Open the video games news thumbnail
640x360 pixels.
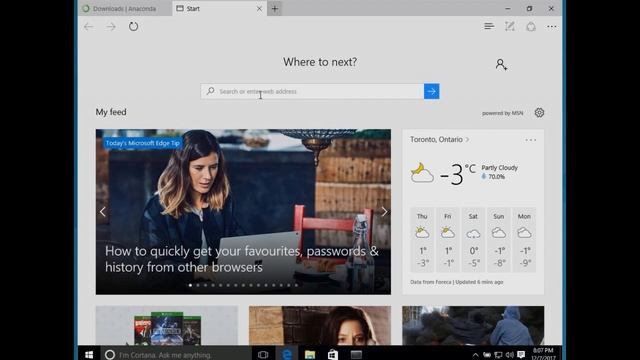167,326
